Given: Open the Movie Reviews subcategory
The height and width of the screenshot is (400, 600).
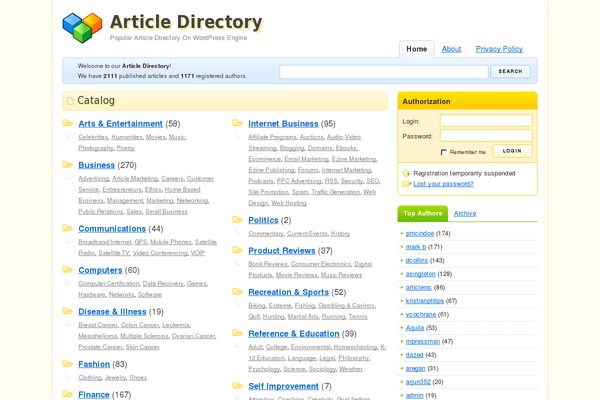Looking at the screenshot, I should pyautogui.click(x=297, y=275).
